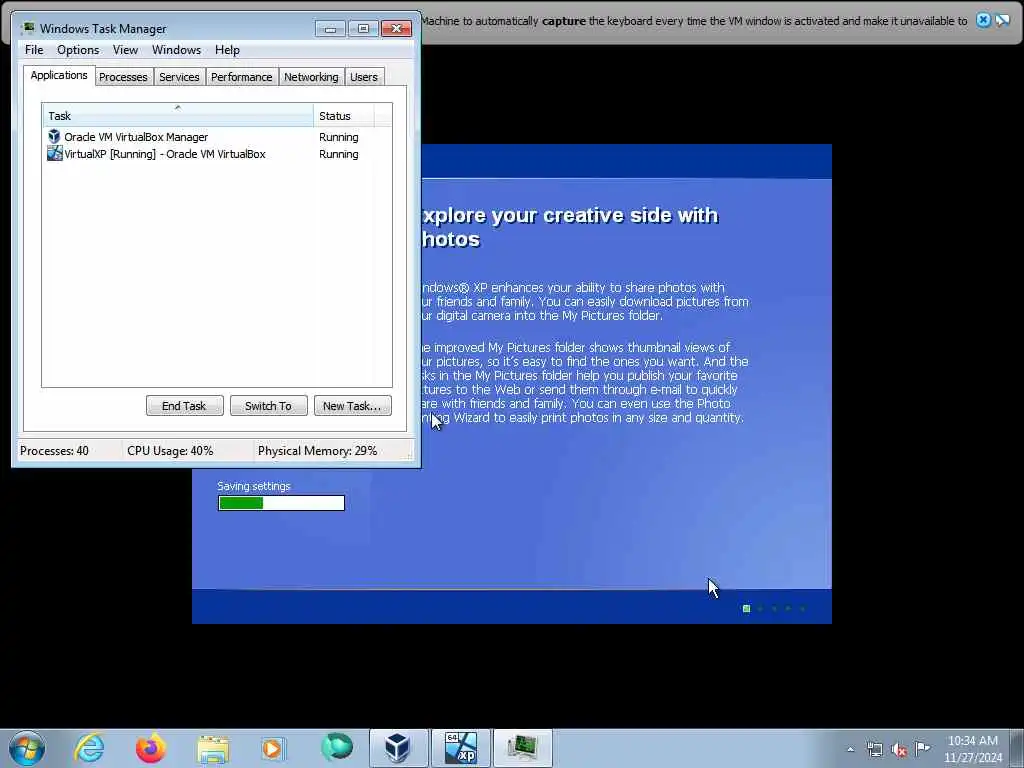Click the CPU Usage: 40% status bar entry

[x=170, y=451]
